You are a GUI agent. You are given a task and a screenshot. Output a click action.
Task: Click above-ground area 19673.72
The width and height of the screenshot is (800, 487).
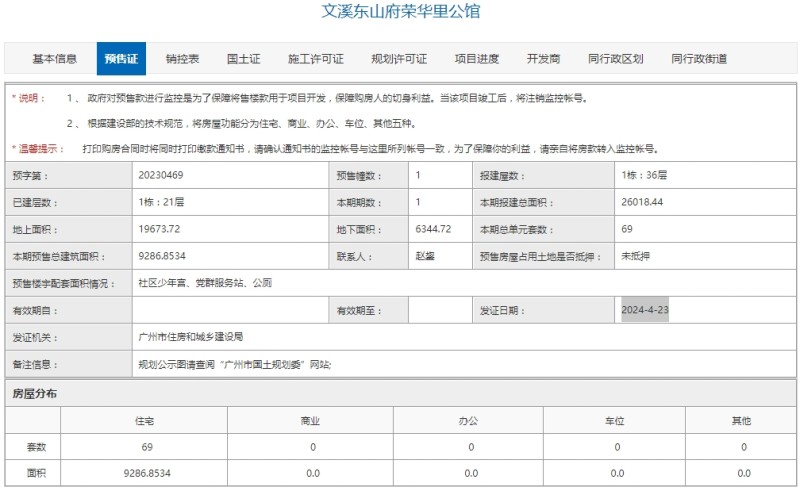[x=159, y=229]
